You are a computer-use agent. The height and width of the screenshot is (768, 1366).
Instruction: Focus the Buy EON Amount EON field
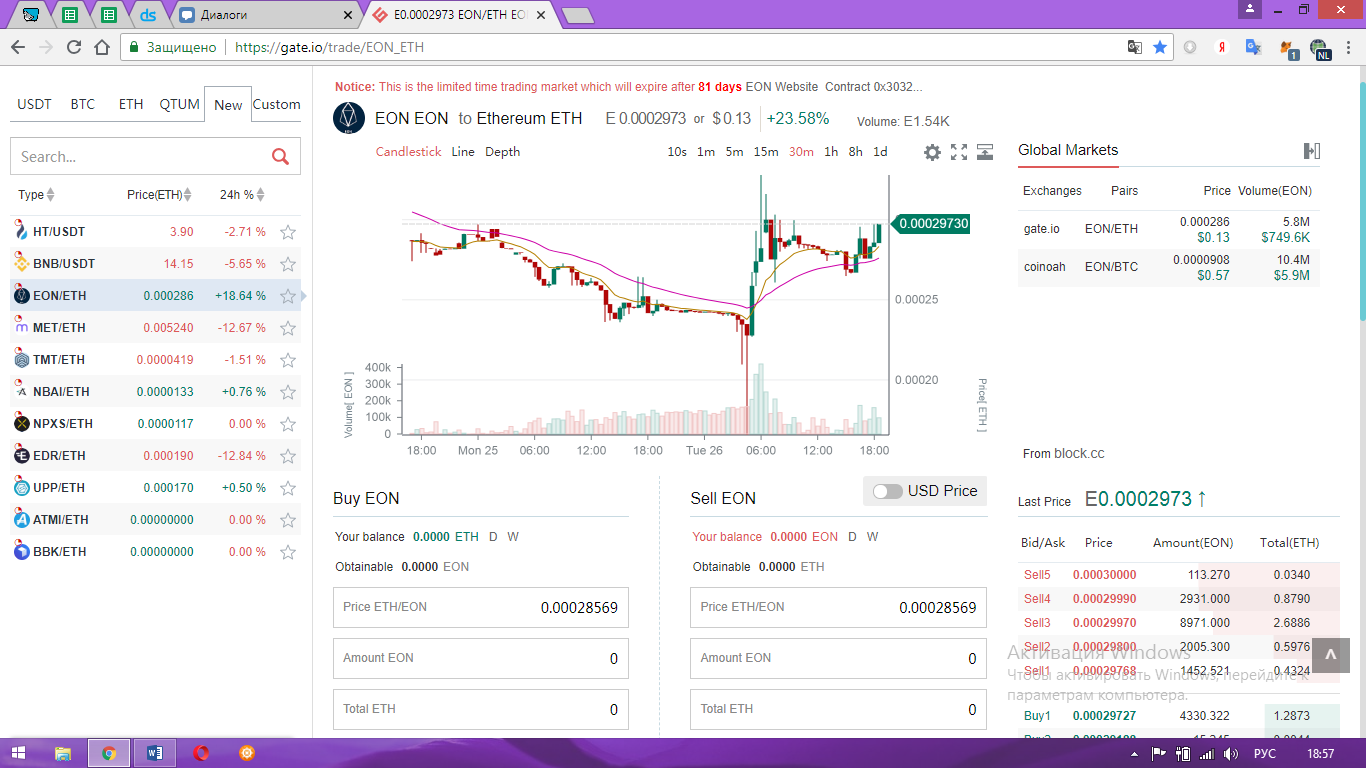pos(481,658)
